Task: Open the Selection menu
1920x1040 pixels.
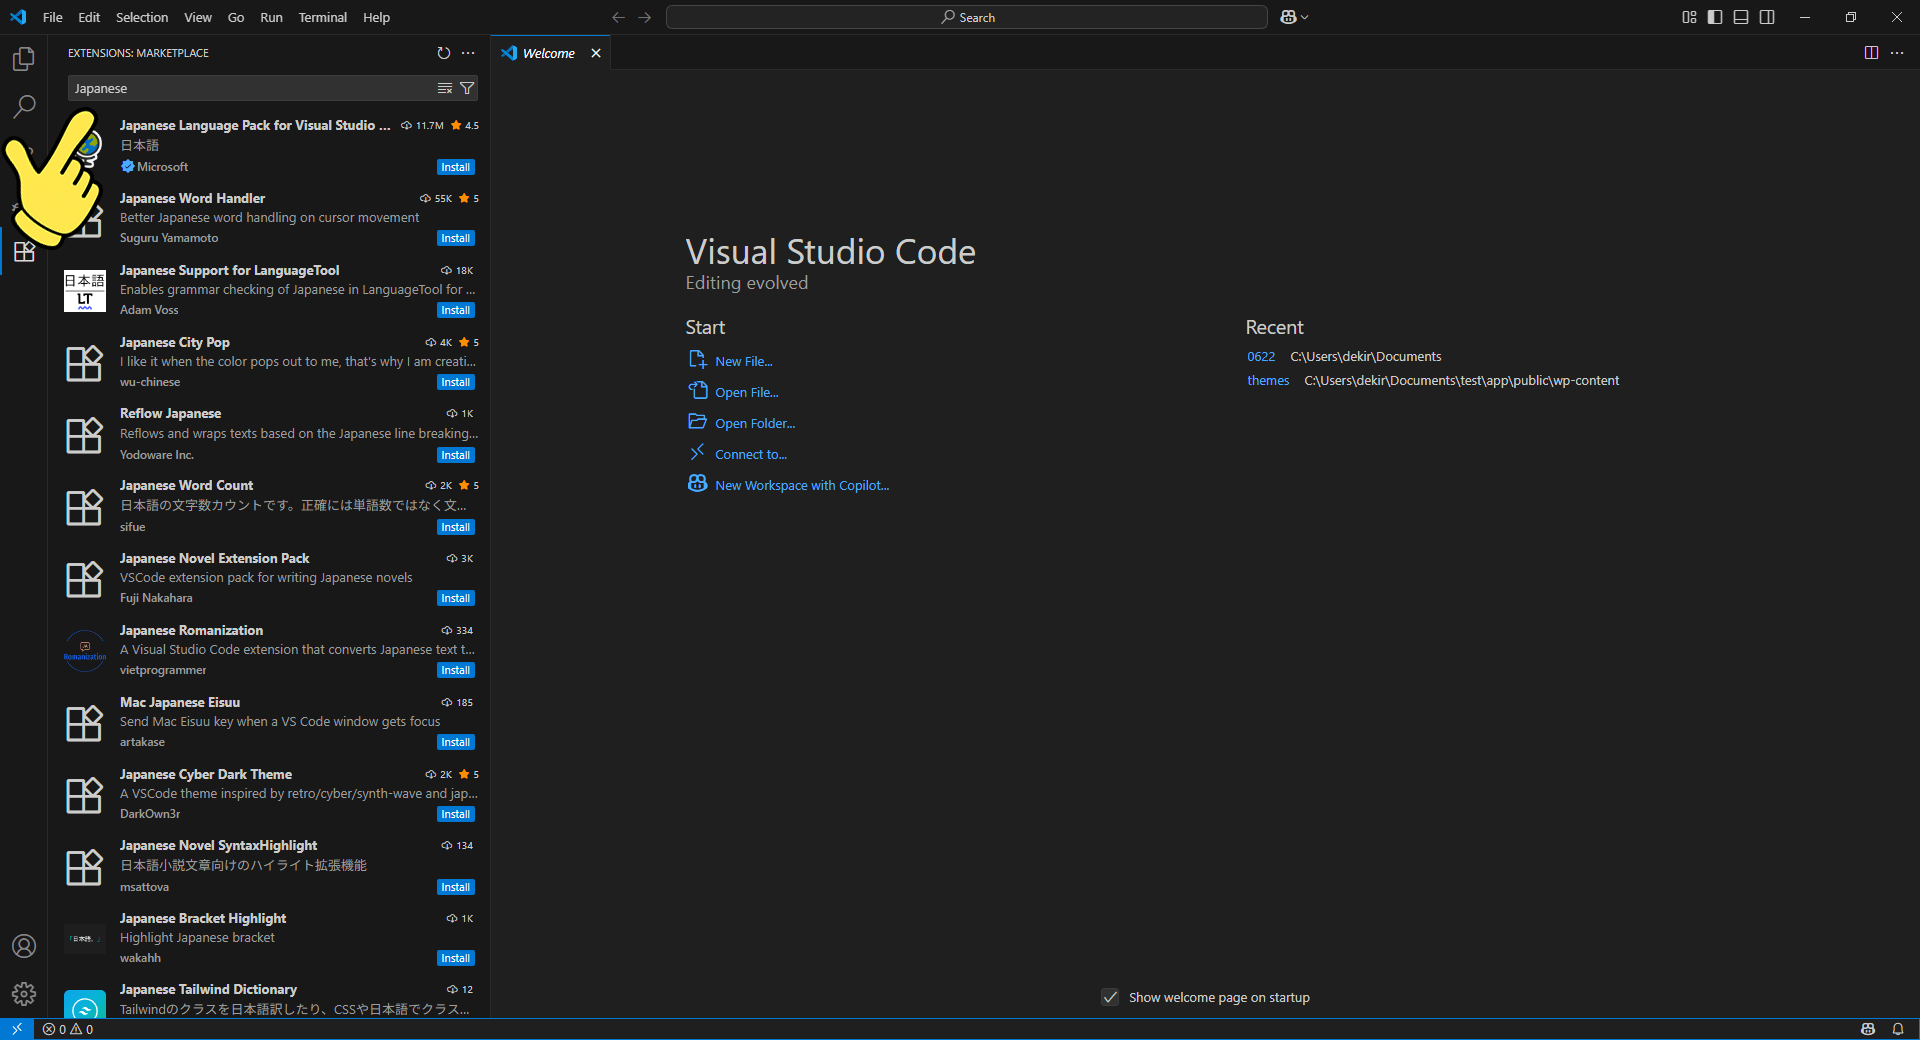Action: [x=142, y=17]
